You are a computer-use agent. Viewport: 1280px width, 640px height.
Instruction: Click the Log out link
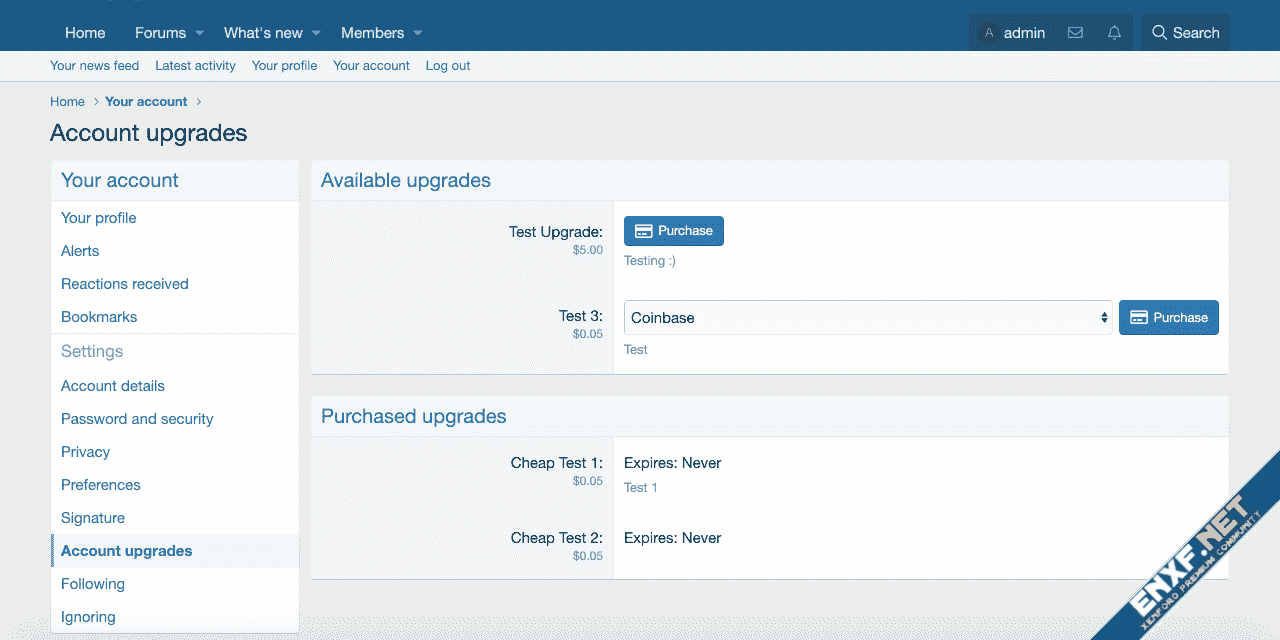click(447, 66)
